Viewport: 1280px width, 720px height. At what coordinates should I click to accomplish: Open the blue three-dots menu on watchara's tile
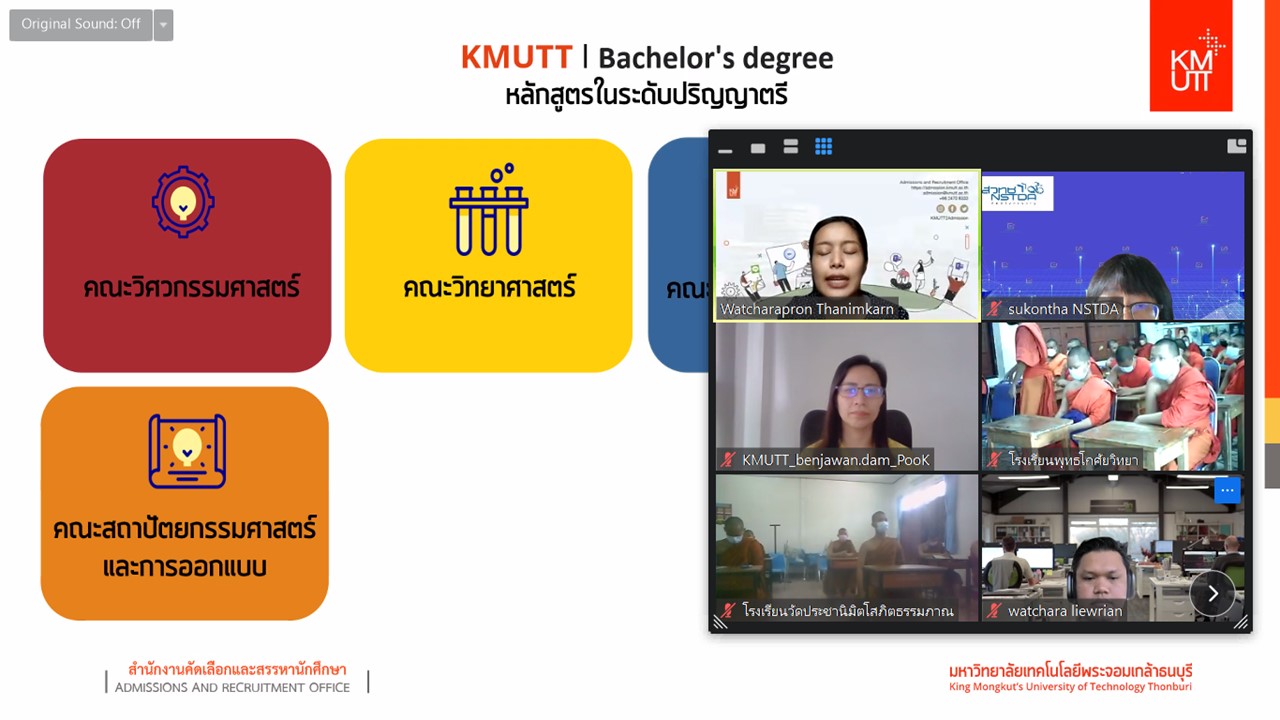coord(1227,490)
